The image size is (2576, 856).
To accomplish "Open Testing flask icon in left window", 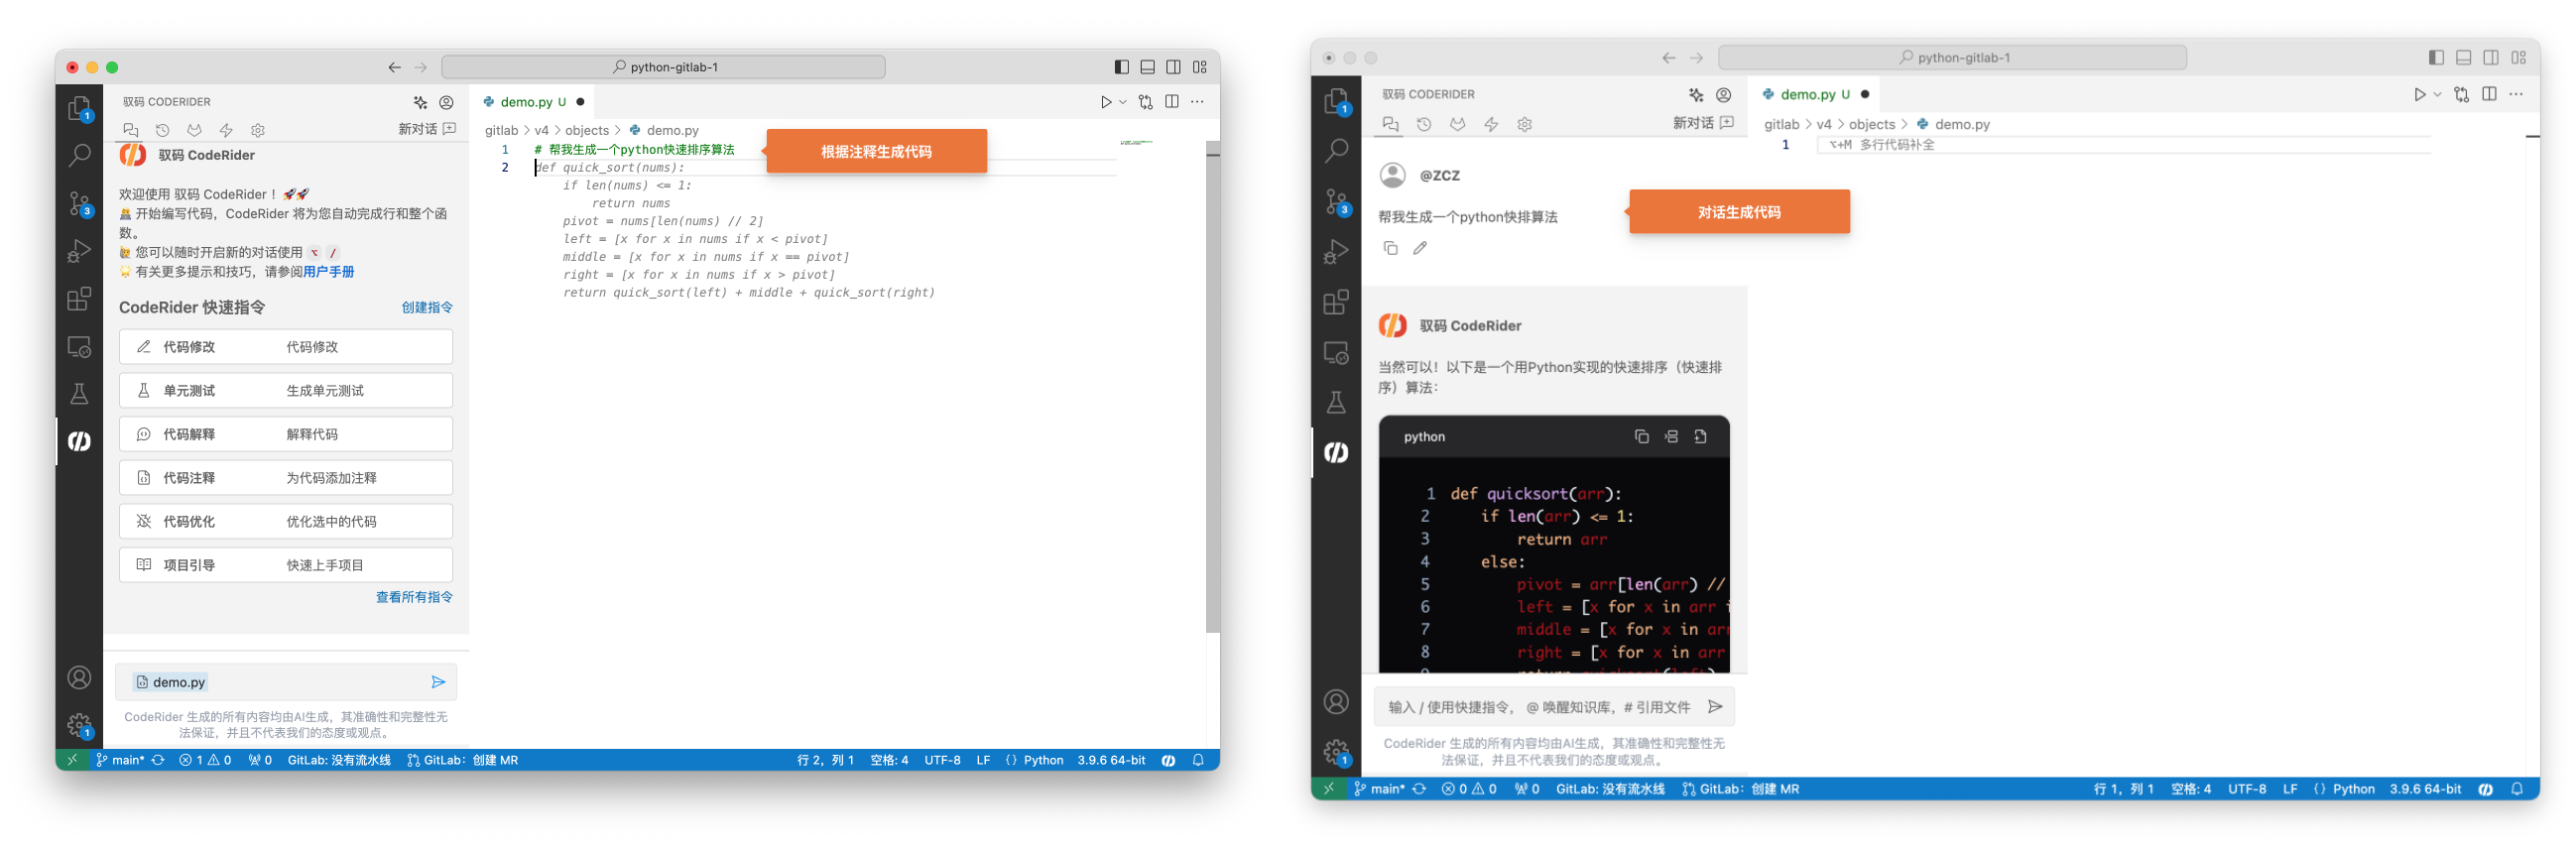I will click(x=79, y=394).
